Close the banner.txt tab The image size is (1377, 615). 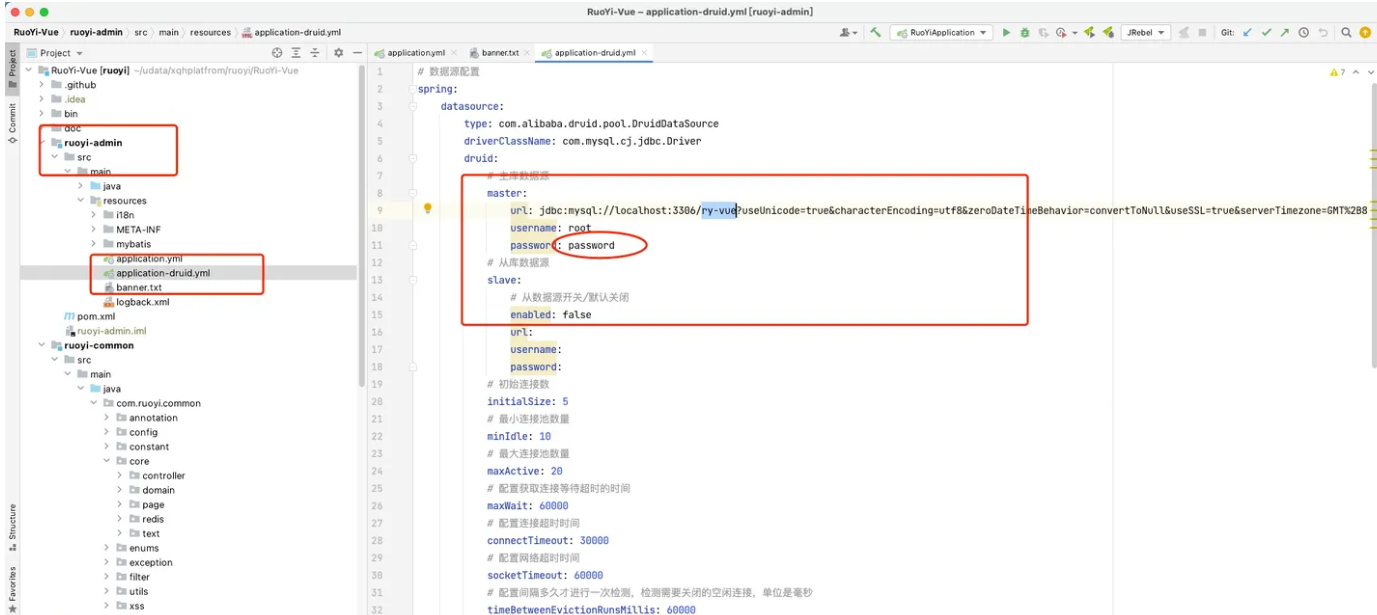pos(529,53)
